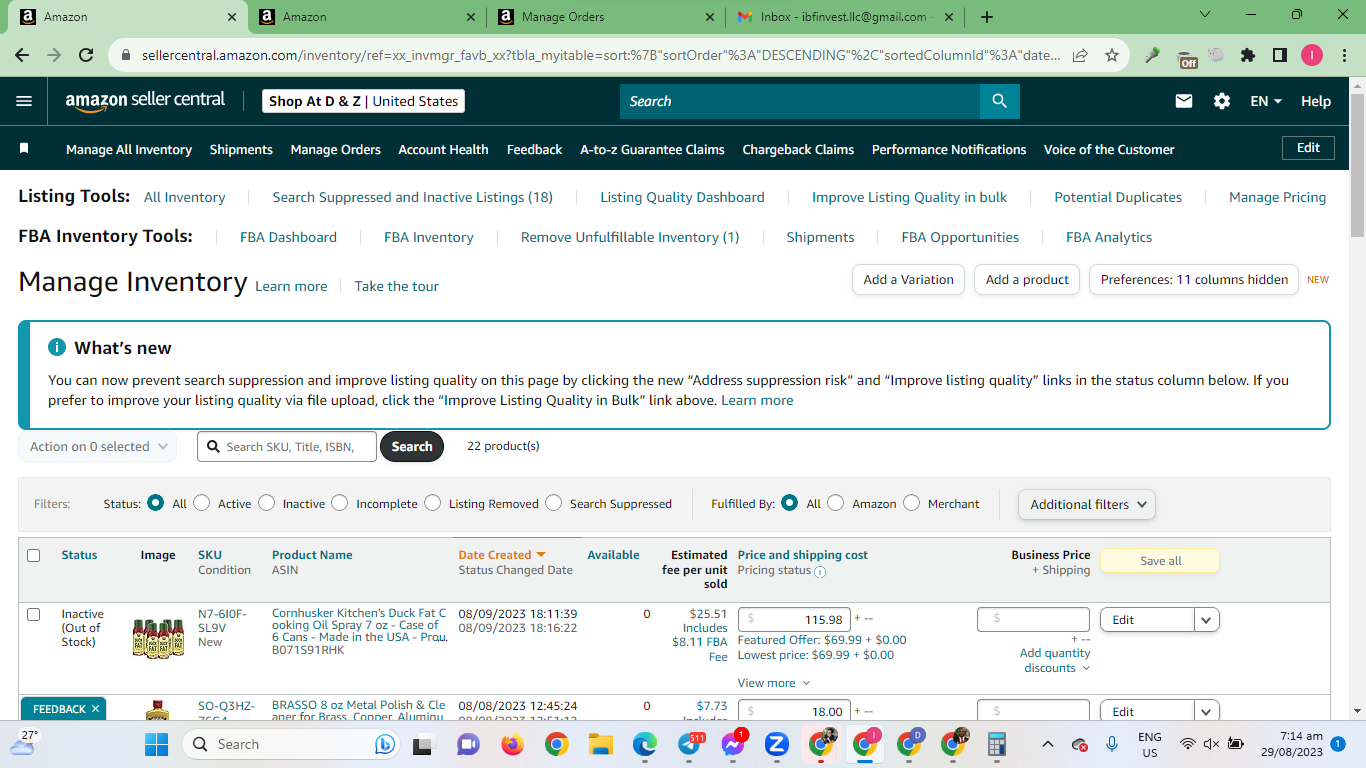
Task: Click the Add a Variation button
Action: point(908,280)
